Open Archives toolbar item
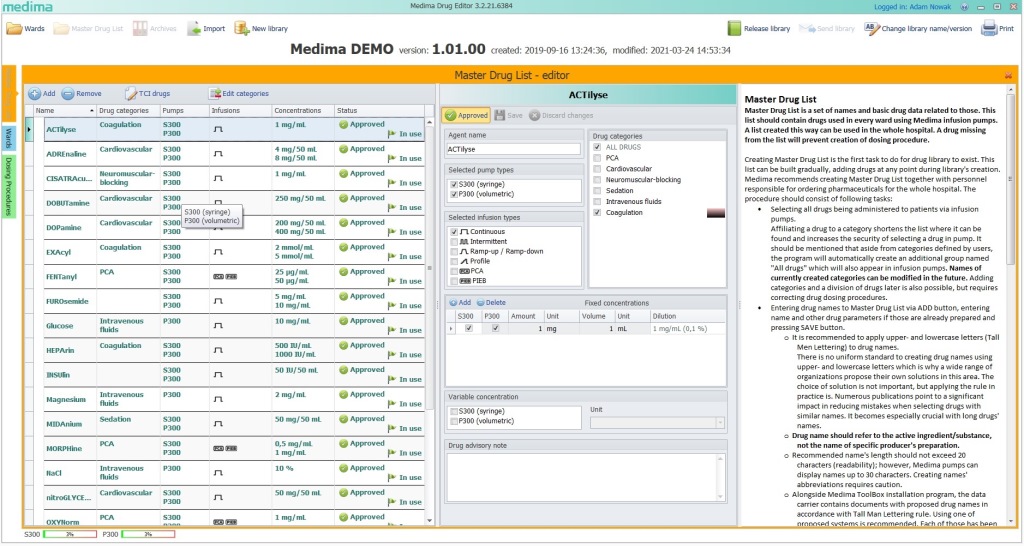Image resolution: width=1024 pixels, height=546 pixels. pyautogui.click(x=155, y=29)
